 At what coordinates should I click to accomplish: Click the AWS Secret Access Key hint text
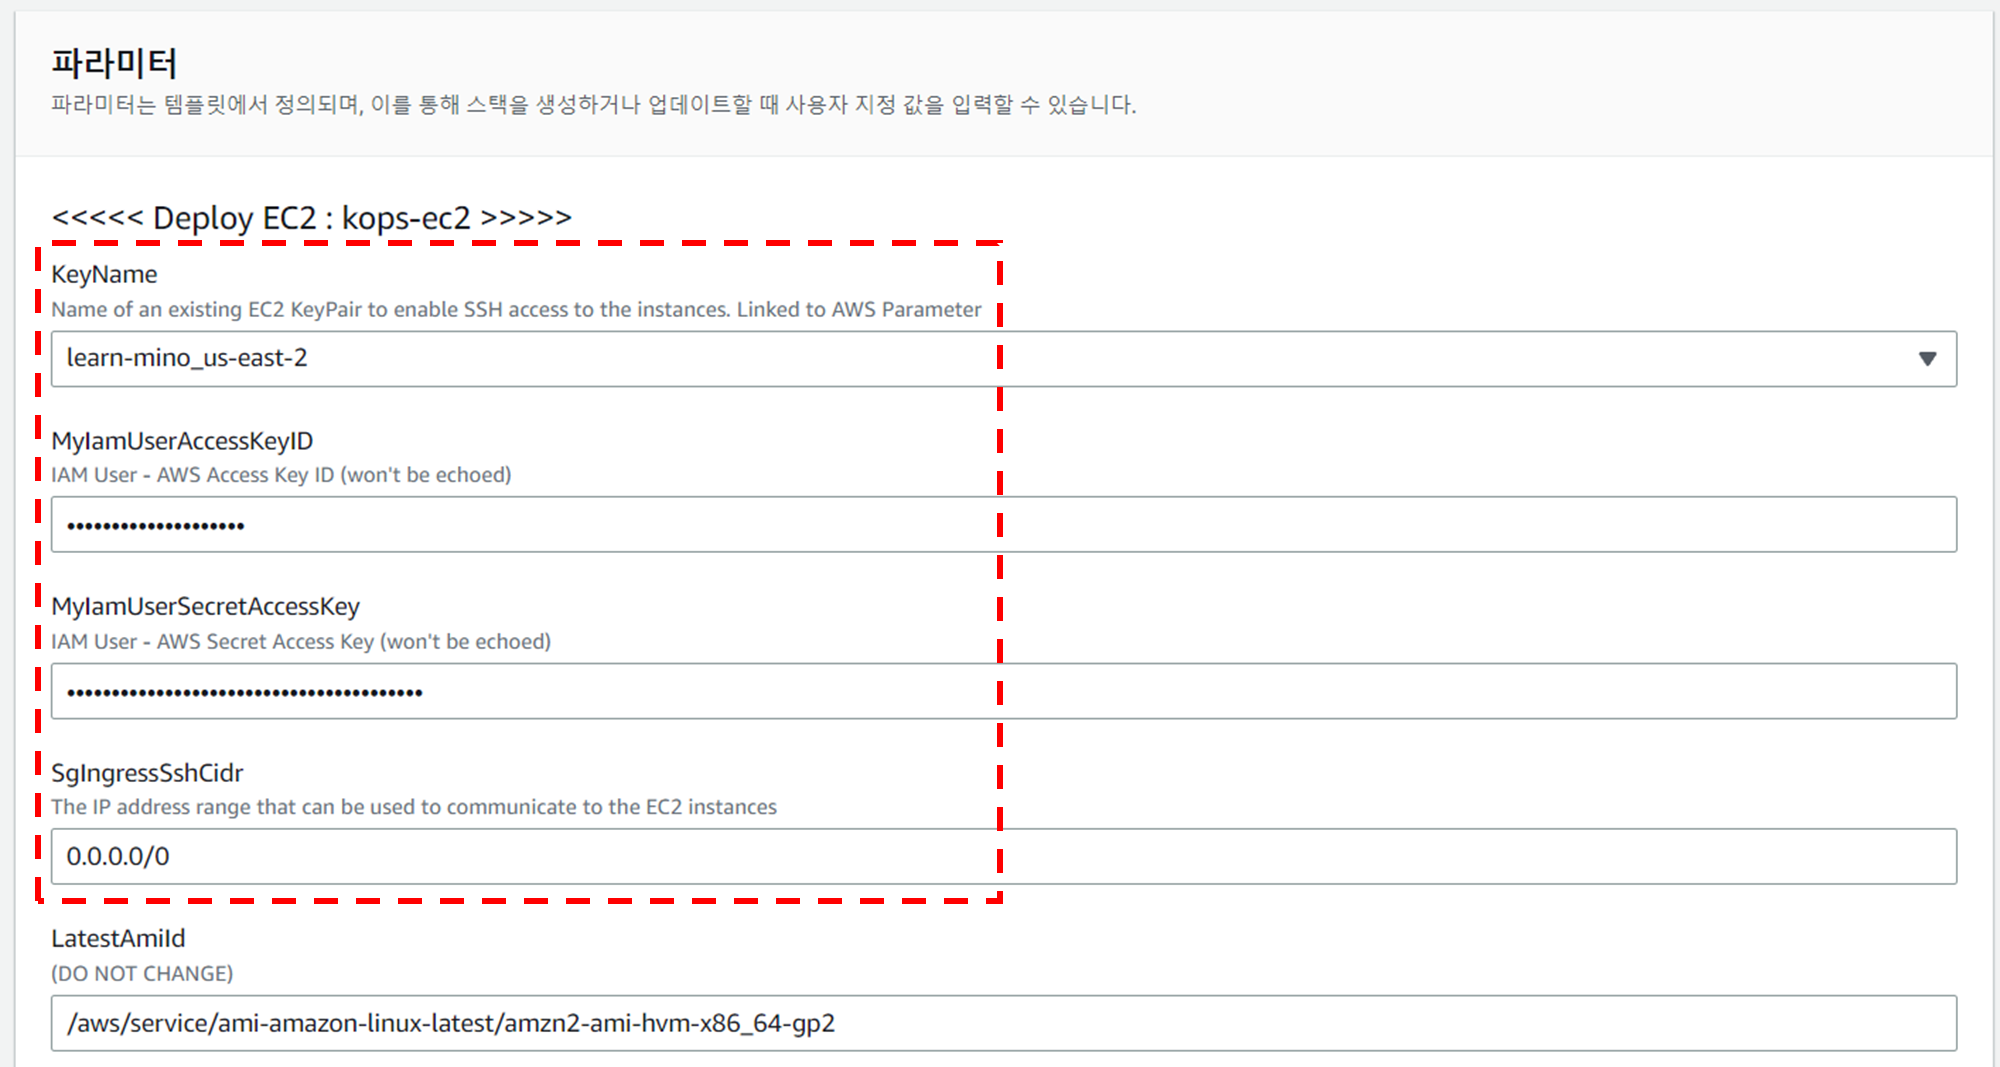click(301, 642)
